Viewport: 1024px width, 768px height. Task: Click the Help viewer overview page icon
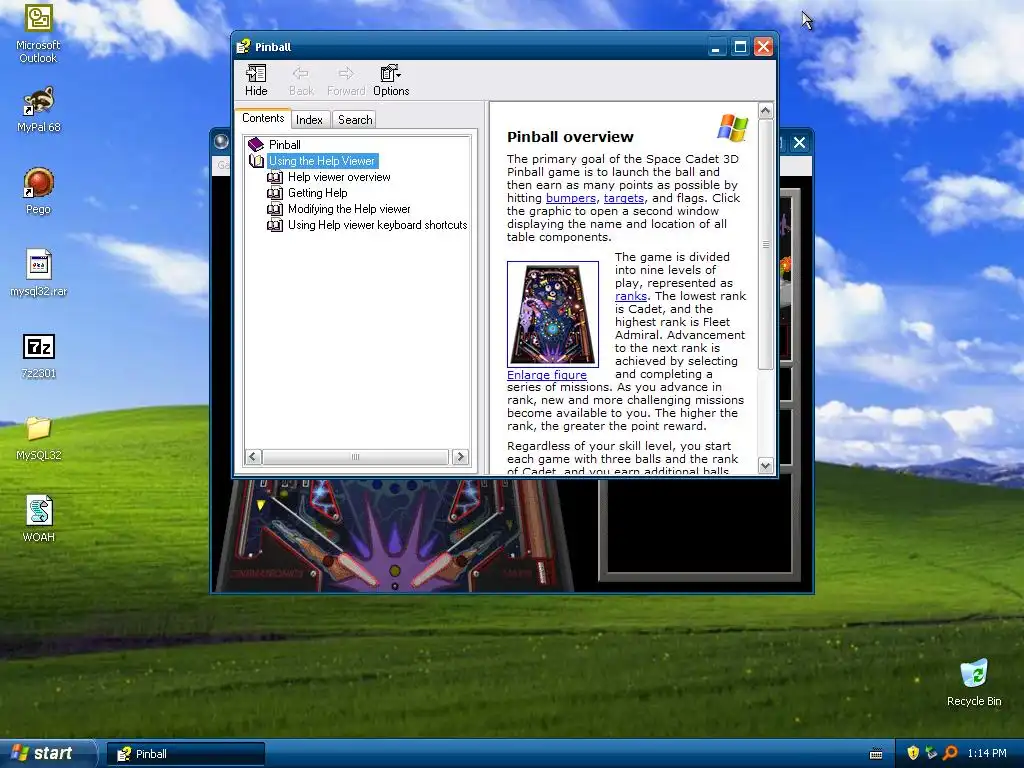pos(275,177)
